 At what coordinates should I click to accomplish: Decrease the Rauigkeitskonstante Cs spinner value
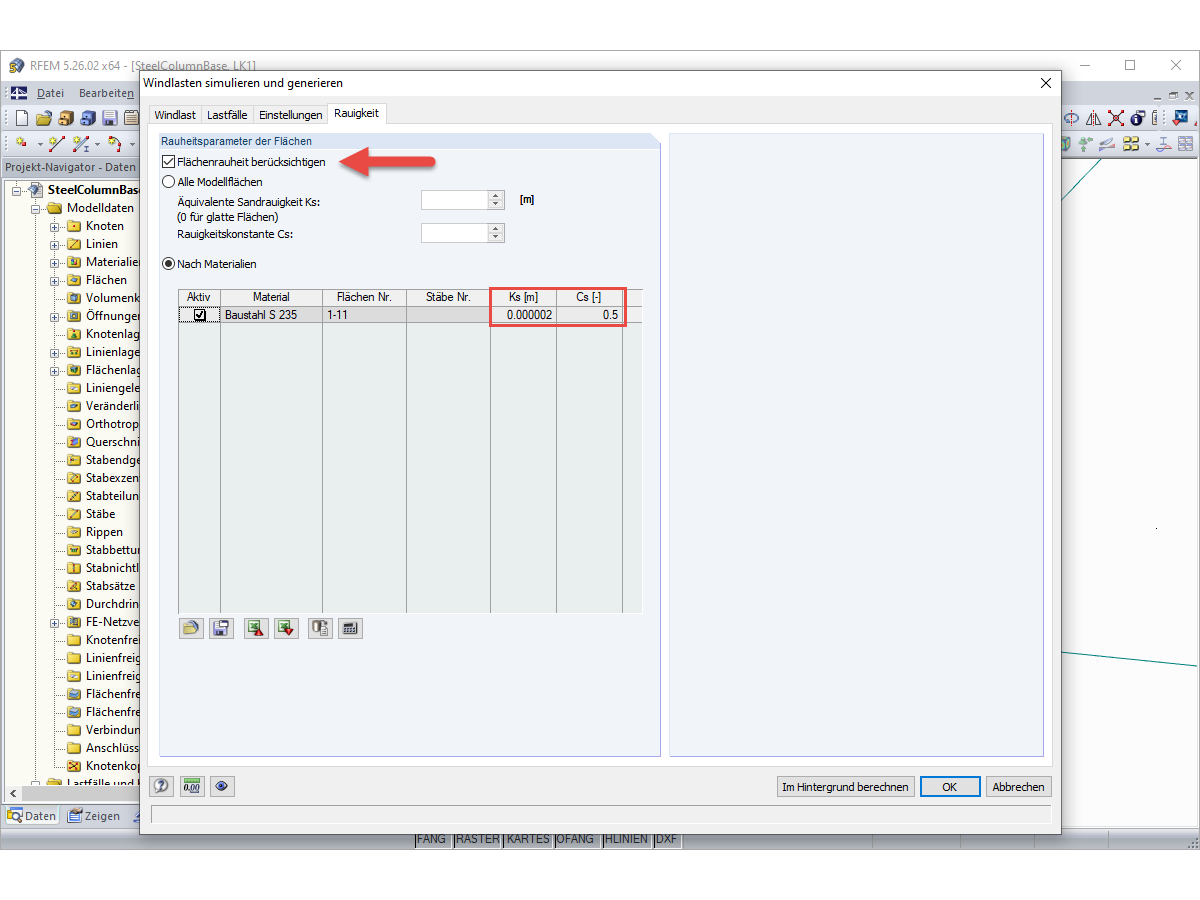click(x=496, y=238)
